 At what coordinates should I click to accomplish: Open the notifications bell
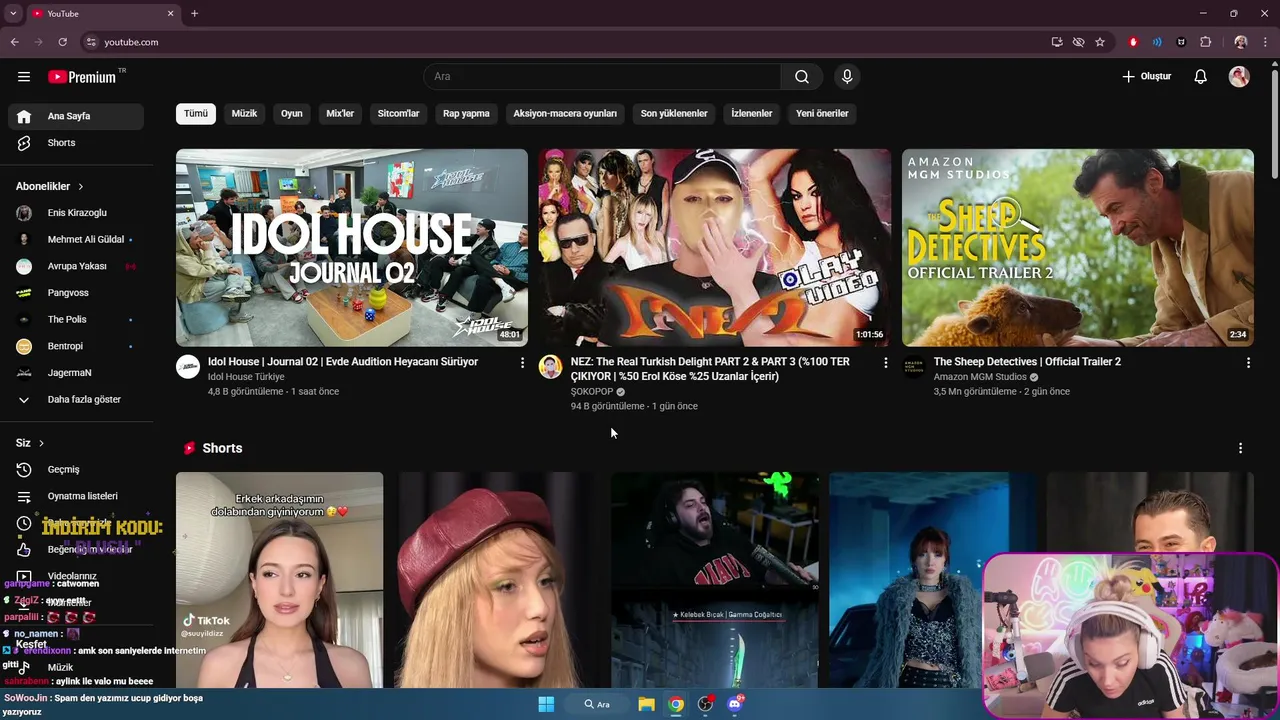[1201, 77]
